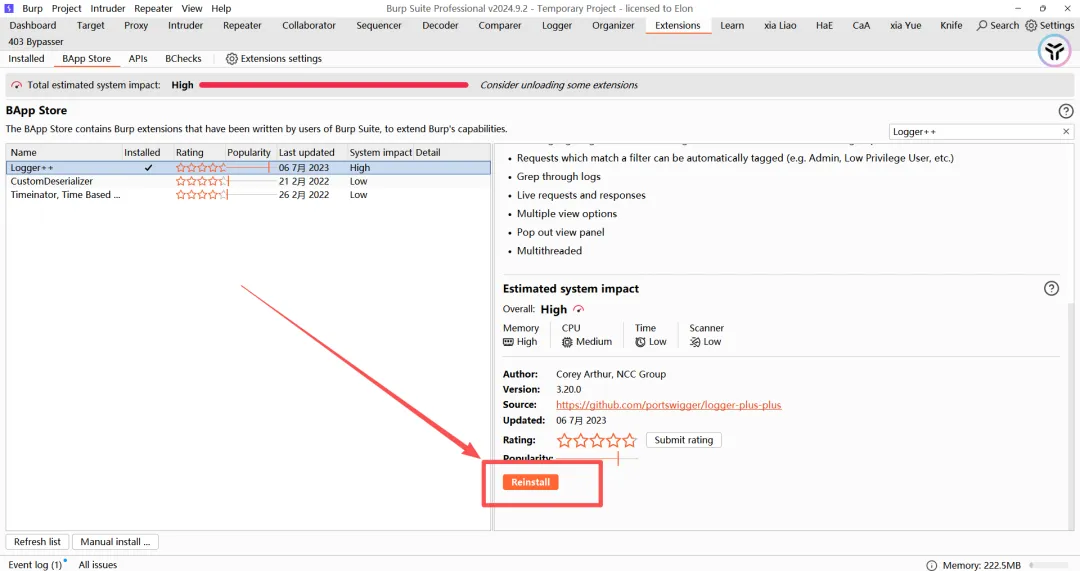This screenshot has height=571, width=1080.
Task: Switch to the Proxy tab
Action: (x=136, y=25)
